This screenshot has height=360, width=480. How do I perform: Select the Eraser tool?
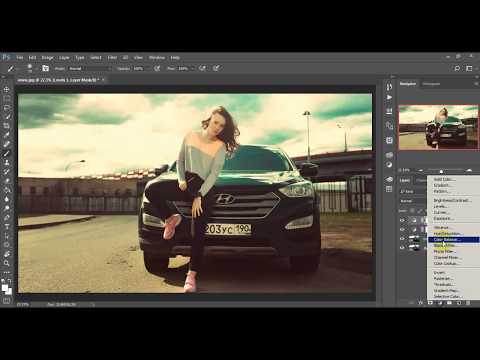coord(6,181)
